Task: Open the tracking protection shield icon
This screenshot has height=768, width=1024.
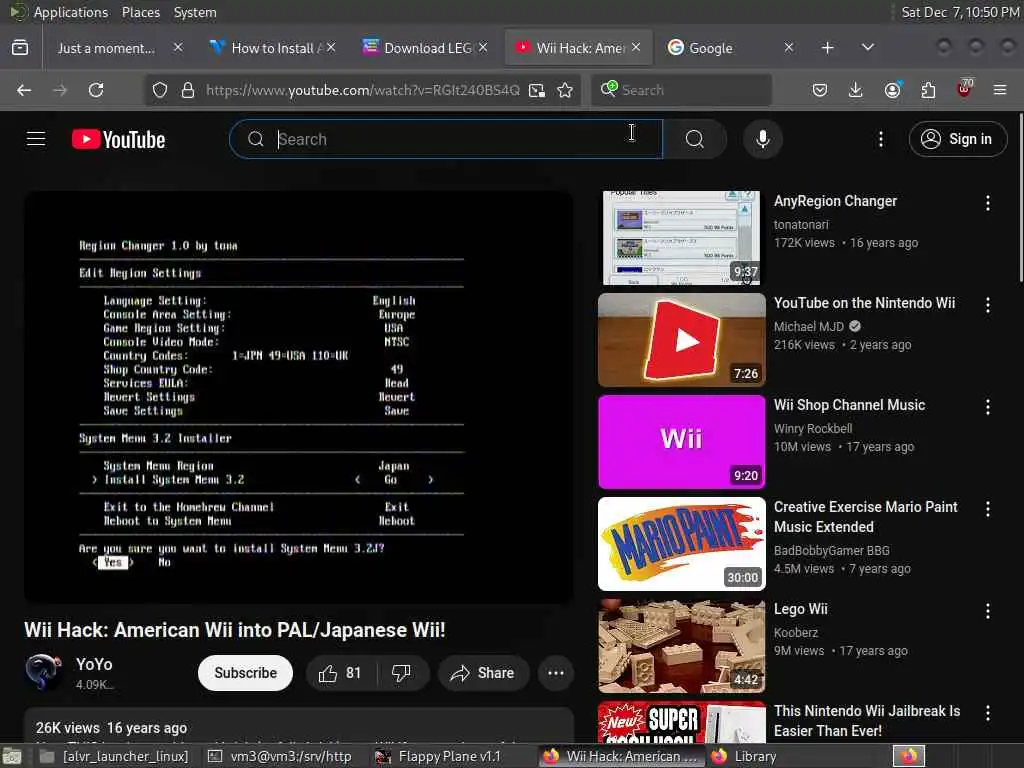Action: [159, 90]
